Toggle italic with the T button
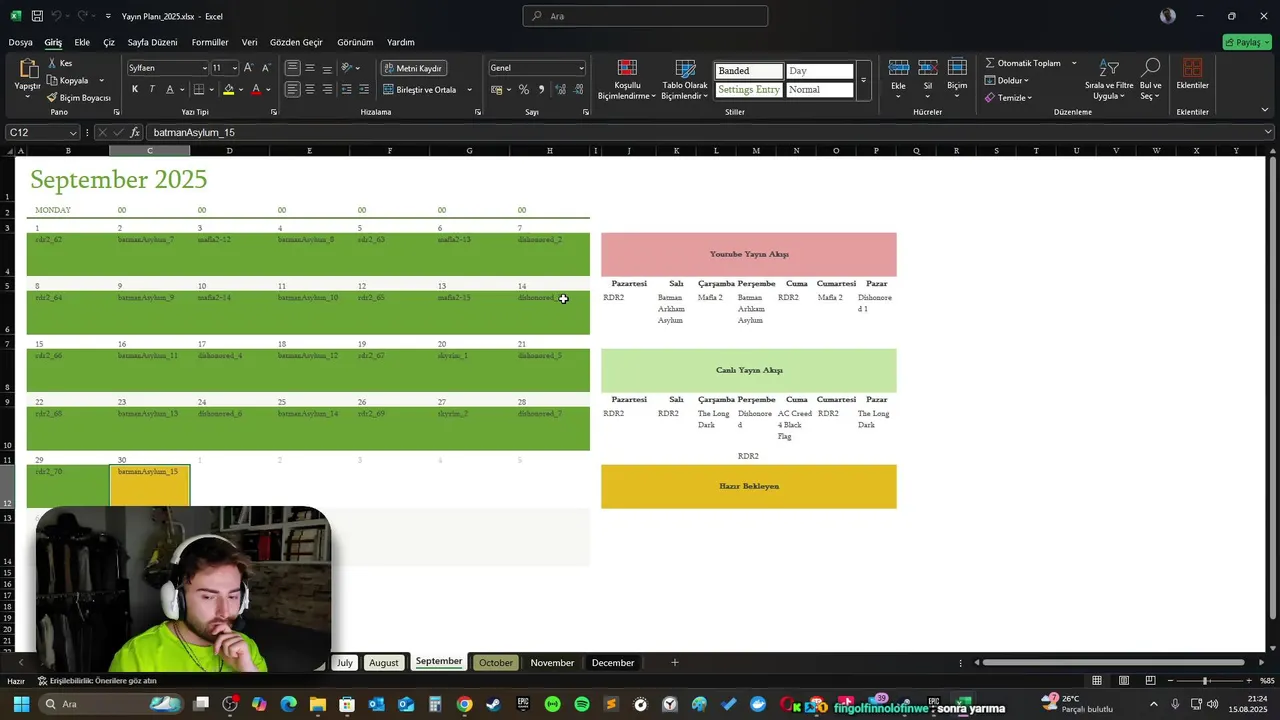This screenshot has width=1280, height=720. click(x=152, y=89)
